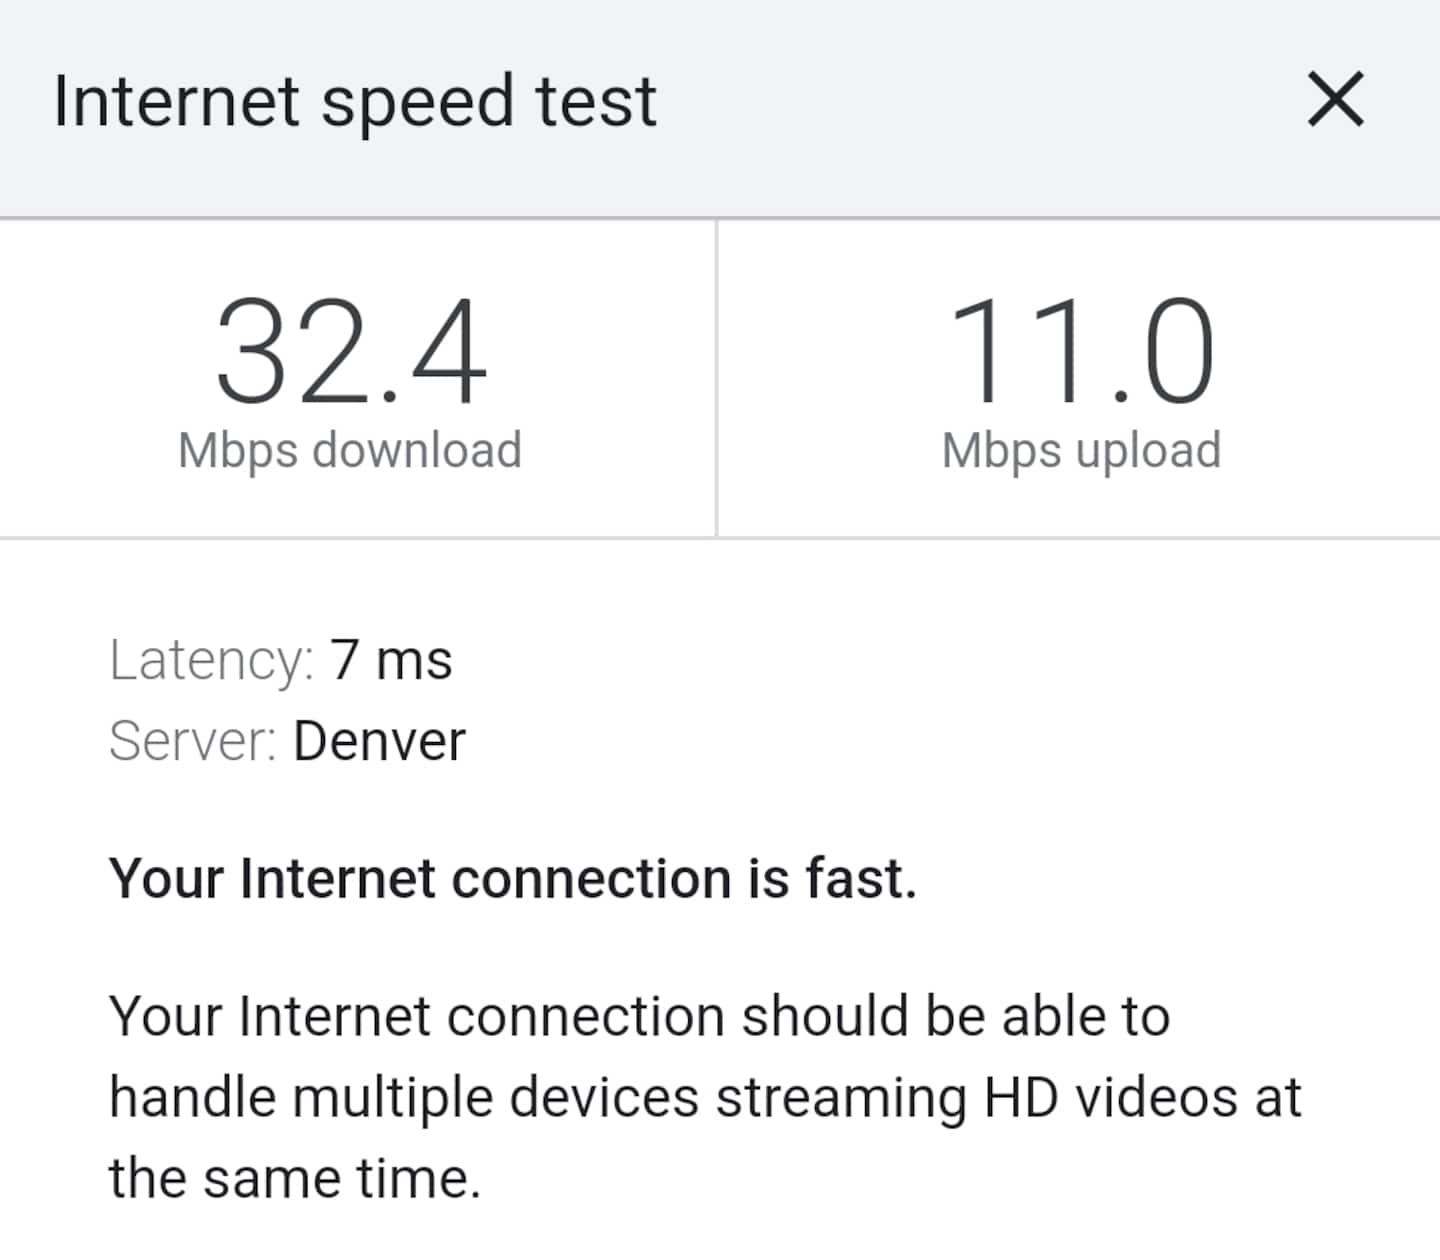This screenshot has width=1440, height=1260.
Task: Click the word "download" under 32.4
Action: pyautogui.click(x=417, y=450)
